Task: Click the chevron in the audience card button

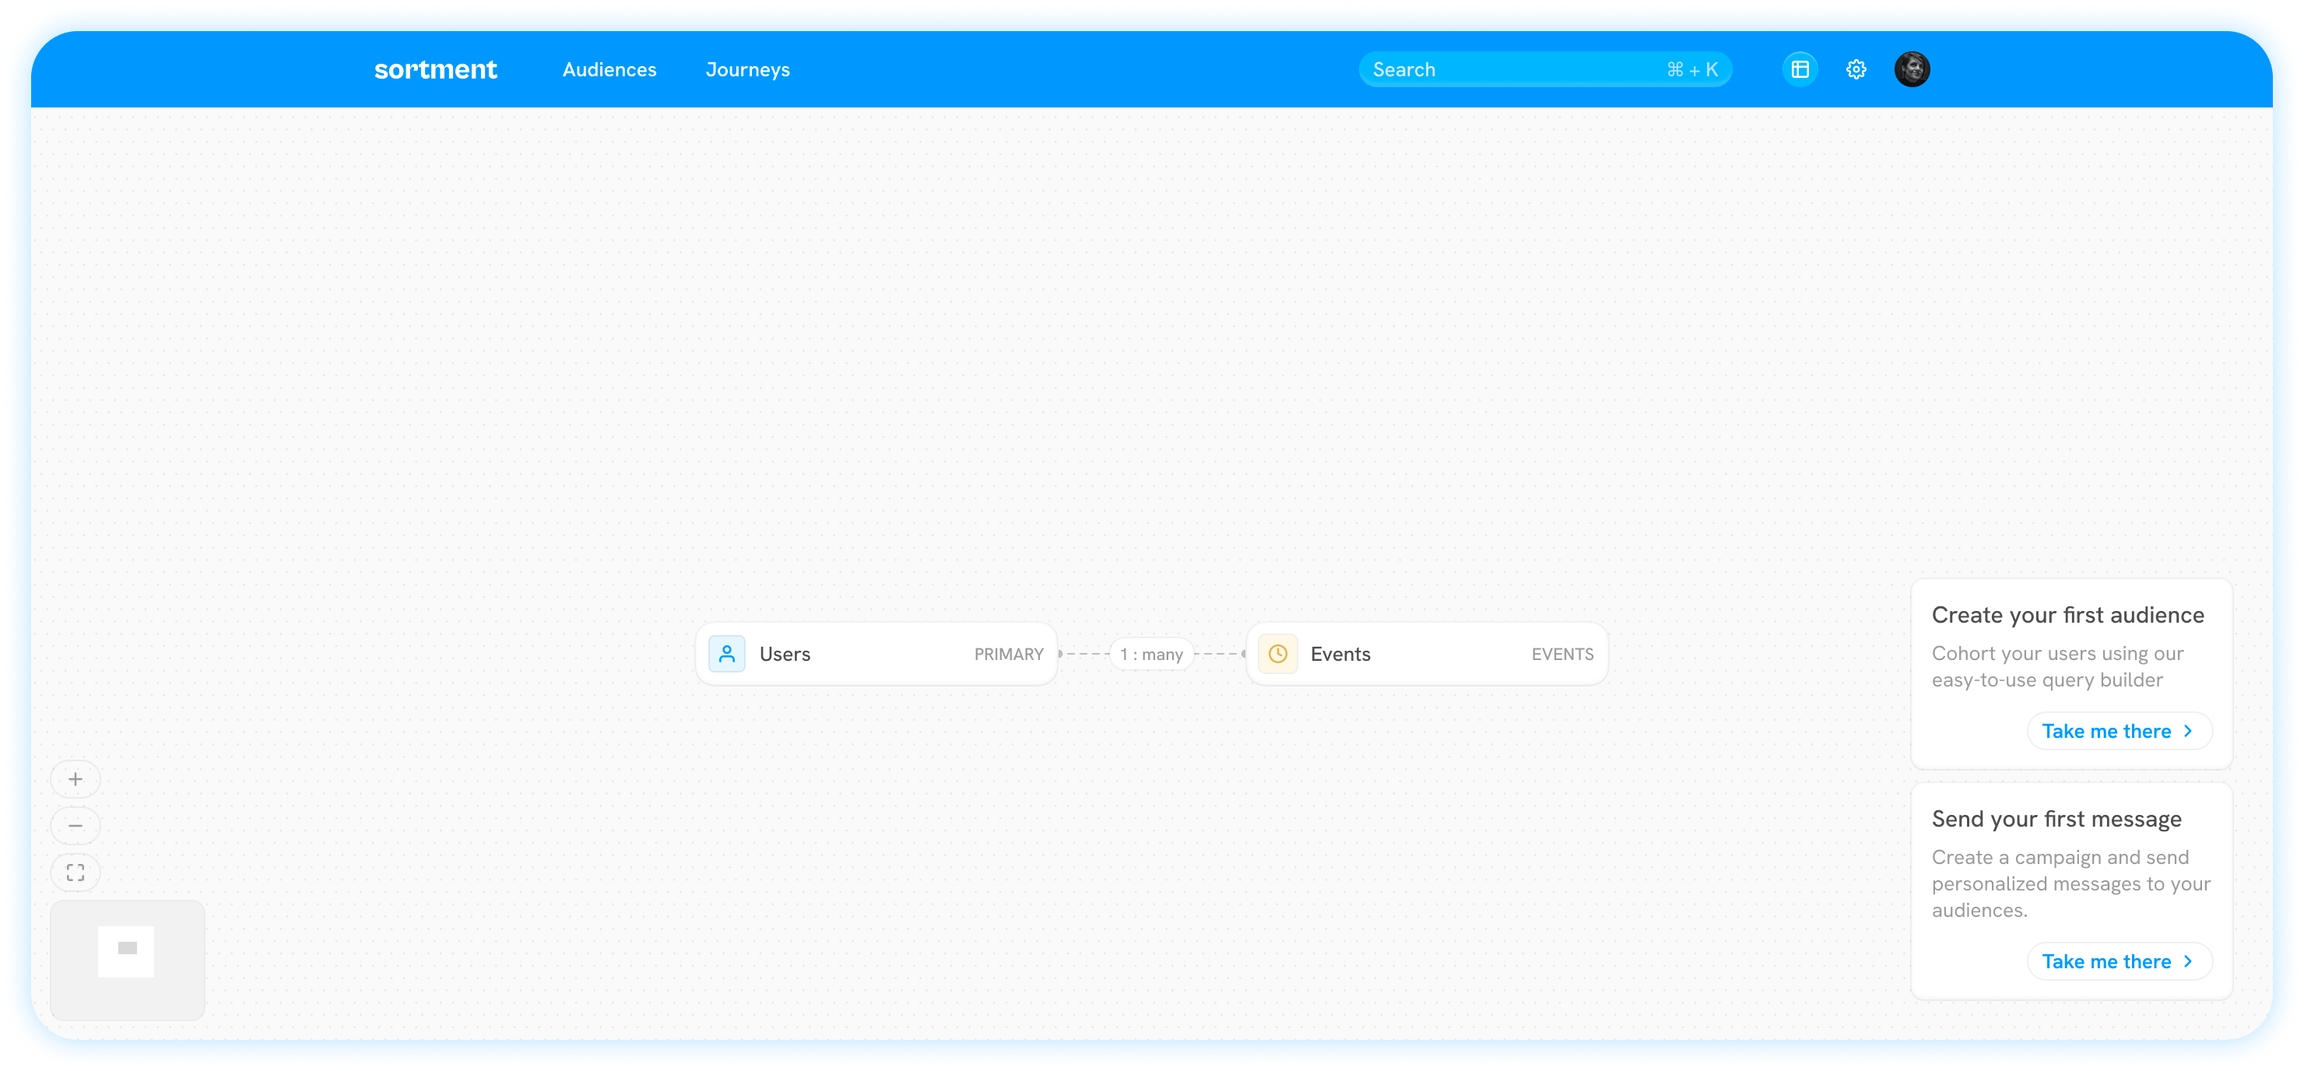Action: pos(2189,731)
